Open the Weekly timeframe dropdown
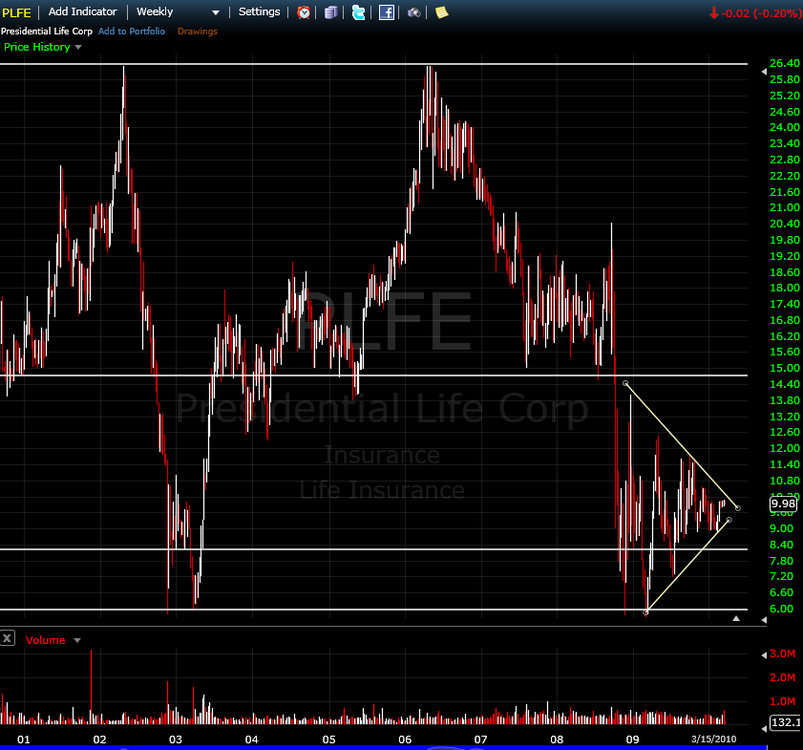Image resolution: width=803 pixels, height=750 pixels. point(178,12)
